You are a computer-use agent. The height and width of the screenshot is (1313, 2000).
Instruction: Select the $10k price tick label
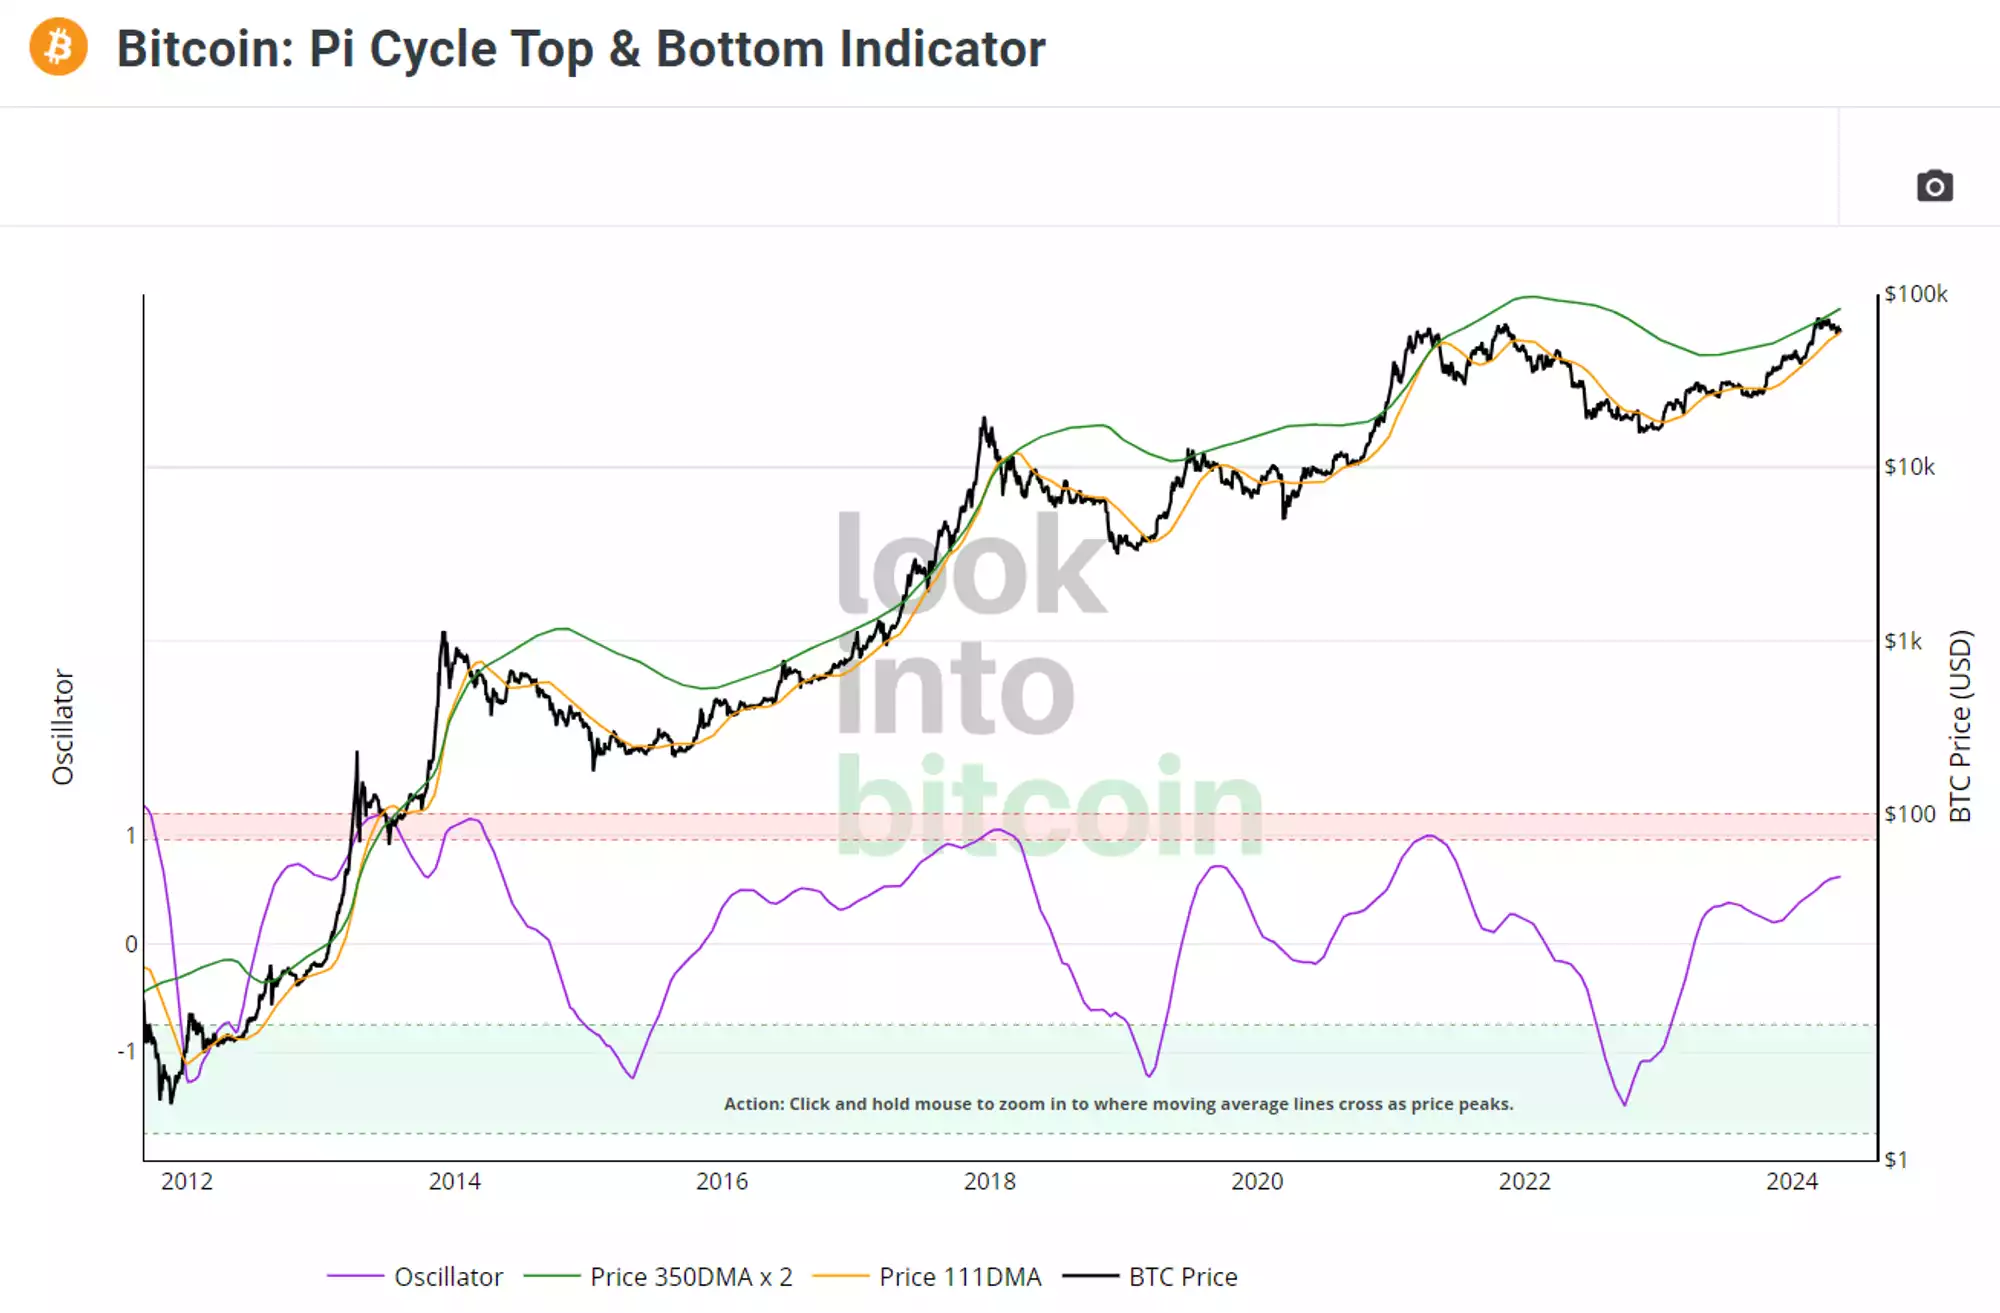point(1909,467)
